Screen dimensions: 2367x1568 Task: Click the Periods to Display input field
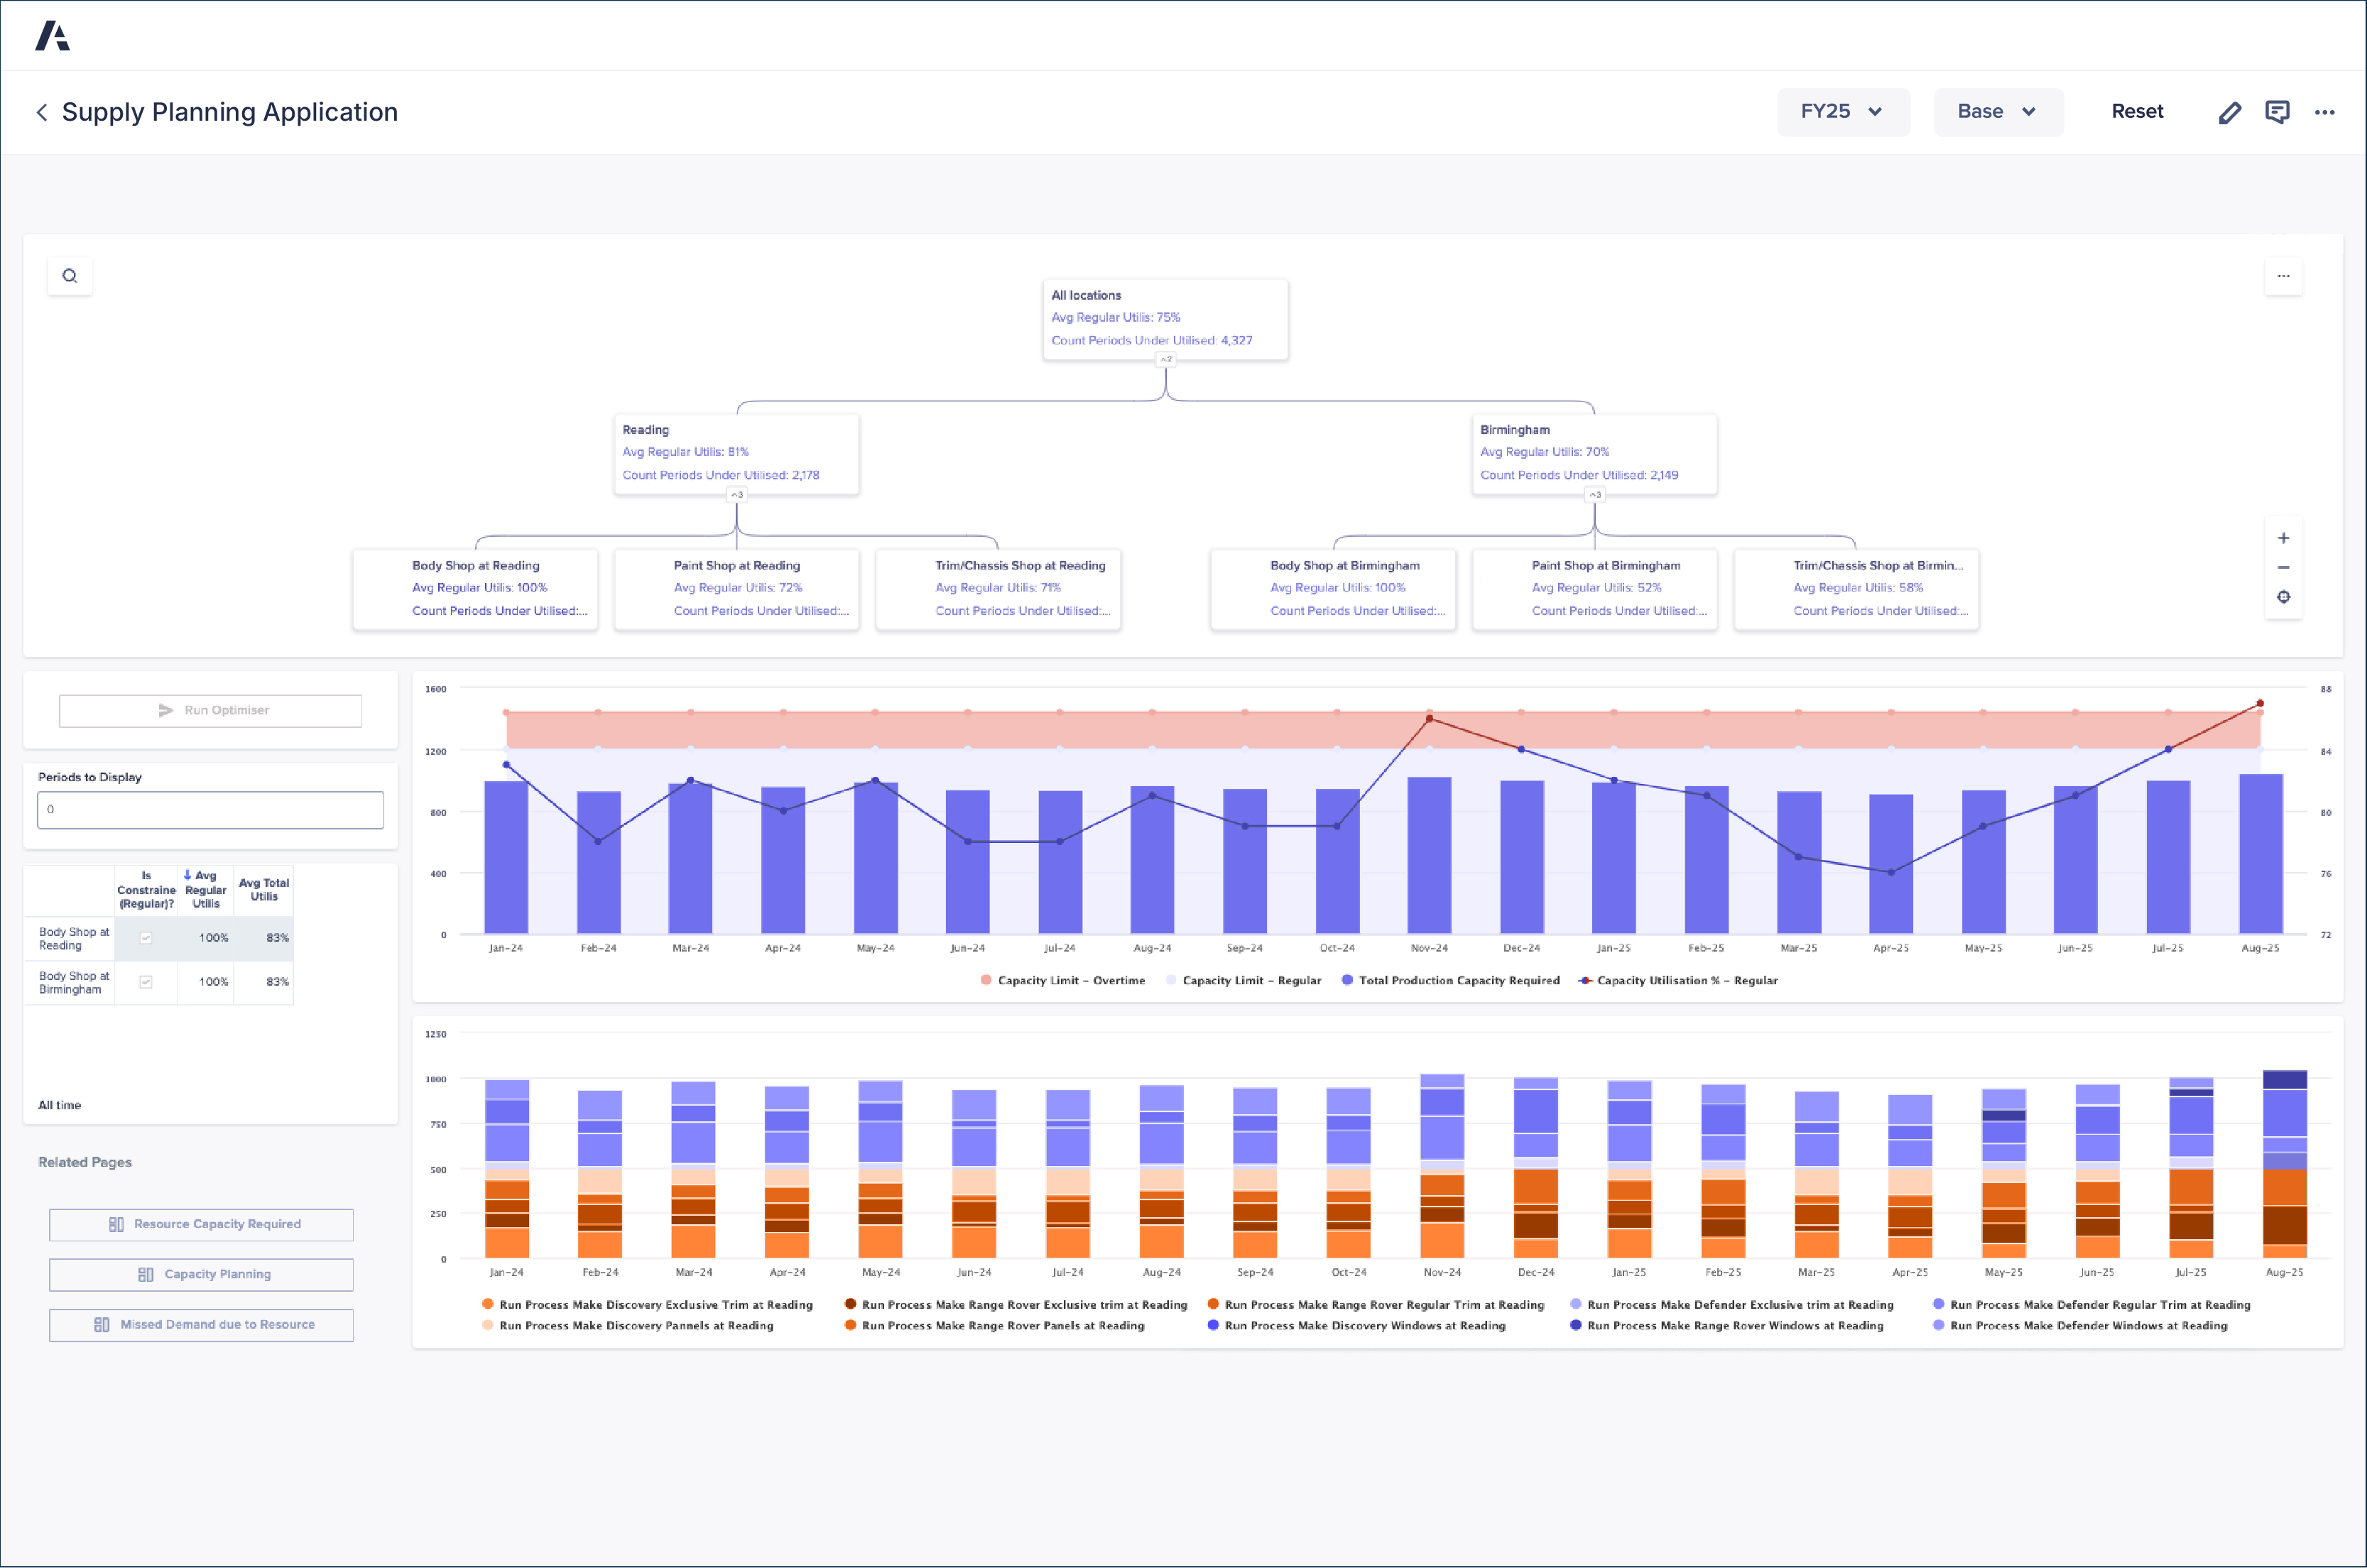pos(210,809)
